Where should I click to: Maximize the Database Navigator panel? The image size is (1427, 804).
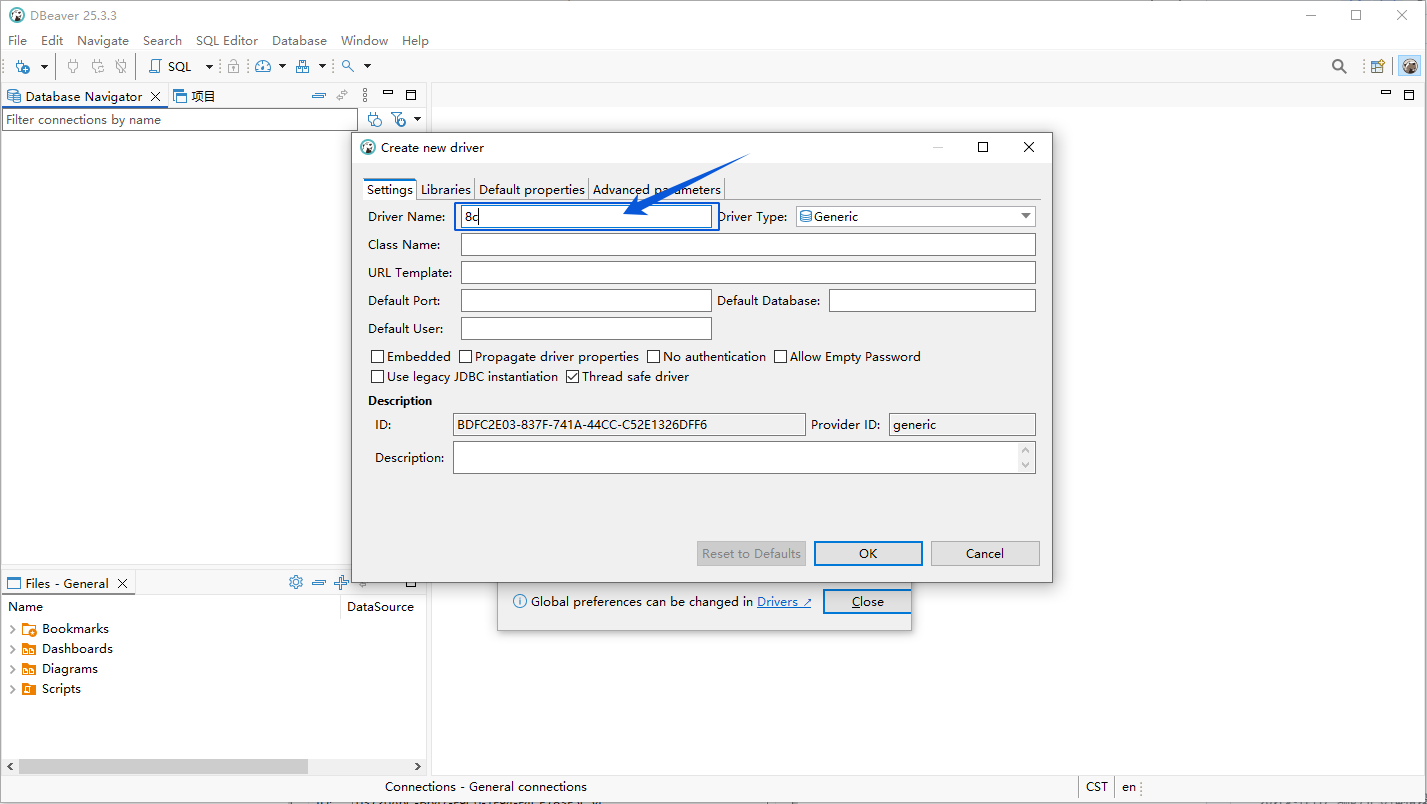click(x=411, y=95)
